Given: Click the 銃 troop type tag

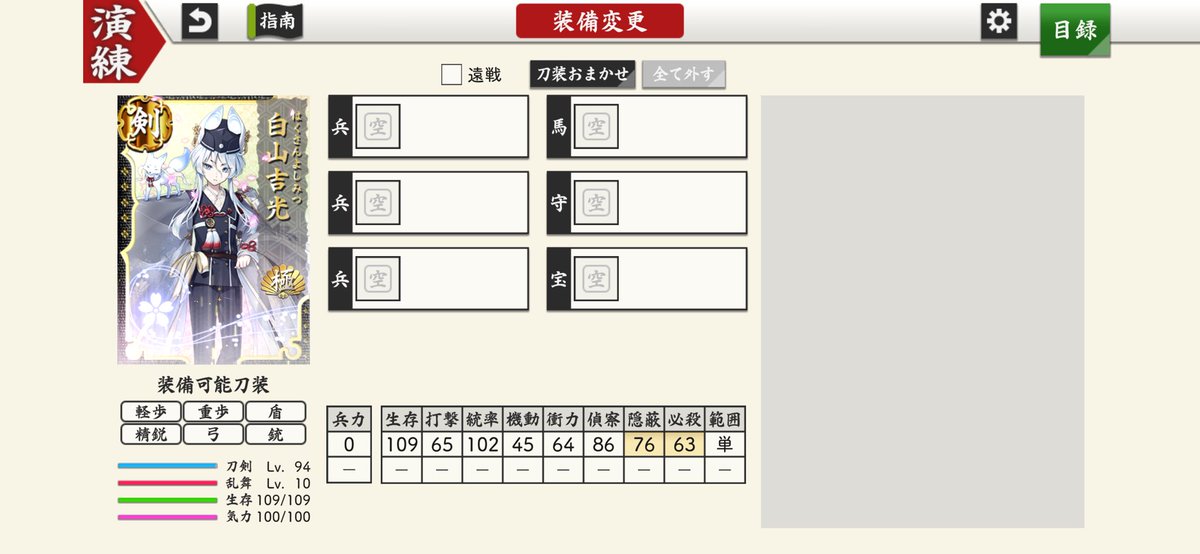Looking at the screenshot, I should tap(275, 434).
